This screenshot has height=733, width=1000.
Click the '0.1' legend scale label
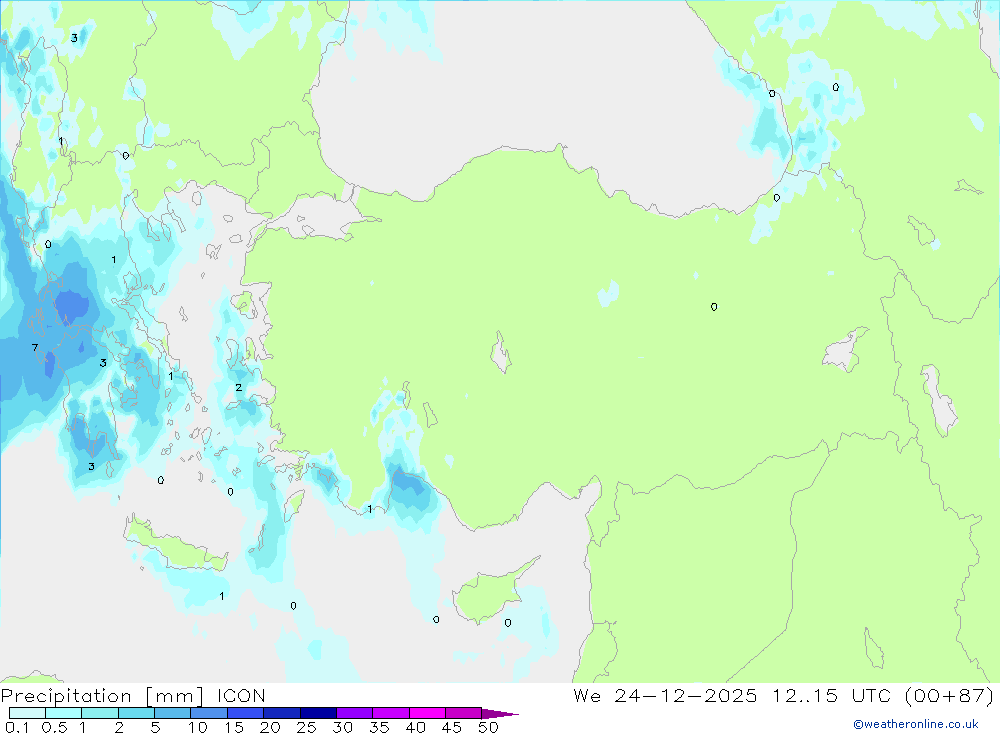click(x=17, y=727)
